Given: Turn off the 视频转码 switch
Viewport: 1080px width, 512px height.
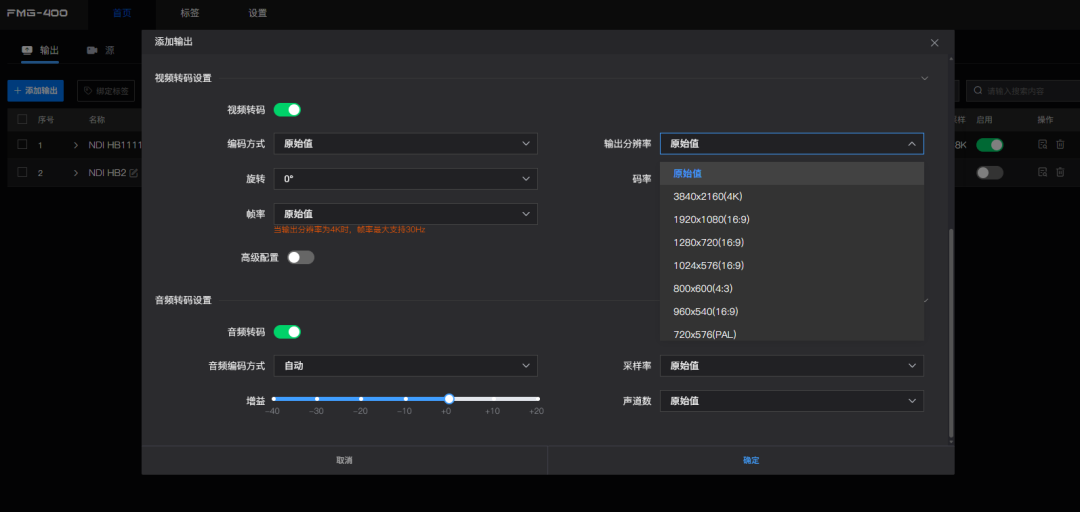Looking at the screenshot, I should tap(287, 110).
